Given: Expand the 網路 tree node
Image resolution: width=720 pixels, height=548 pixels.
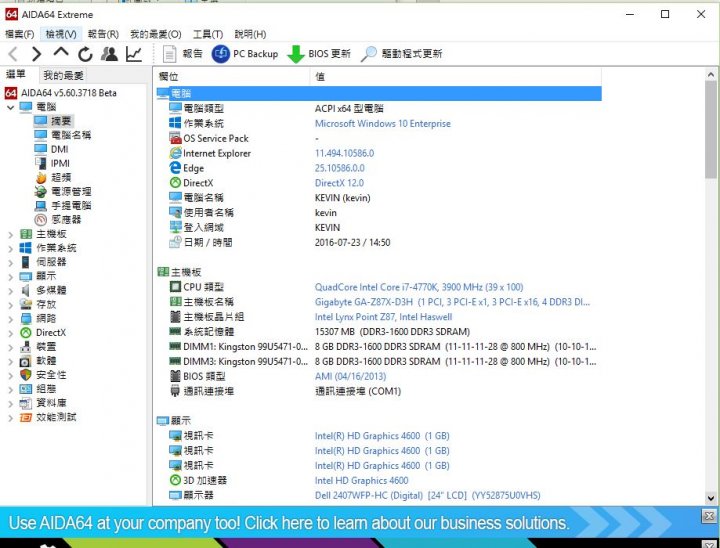Looking at the screenshot, I should 10,319.
